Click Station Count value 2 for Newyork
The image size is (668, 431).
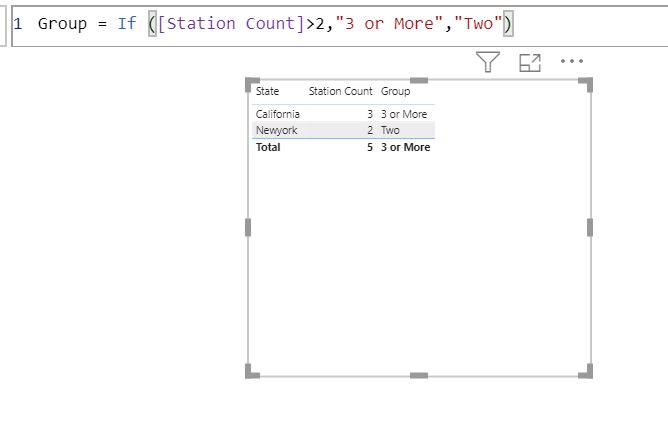(370, 130)
